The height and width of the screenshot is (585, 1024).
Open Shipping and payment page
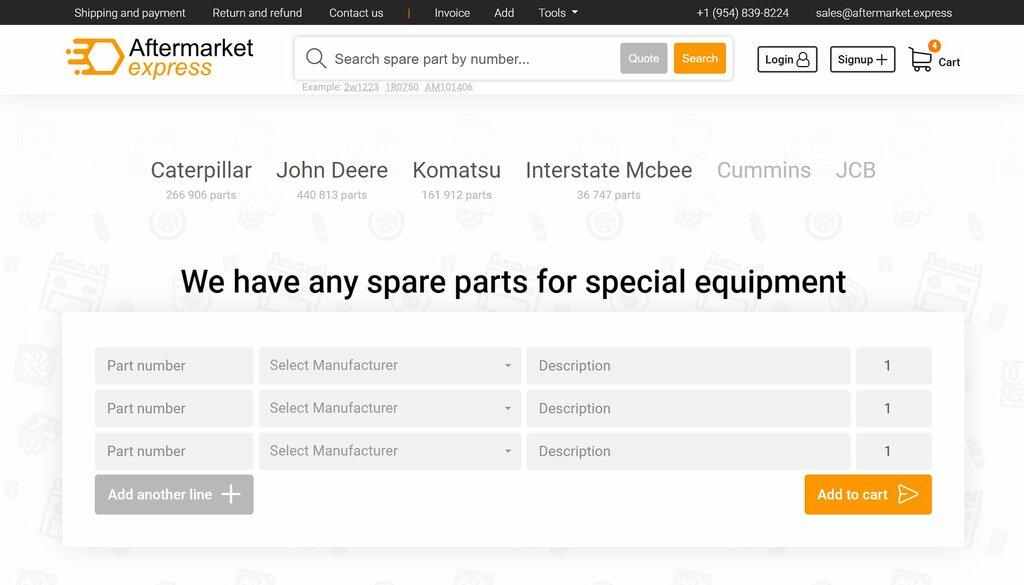click(130, 13)
